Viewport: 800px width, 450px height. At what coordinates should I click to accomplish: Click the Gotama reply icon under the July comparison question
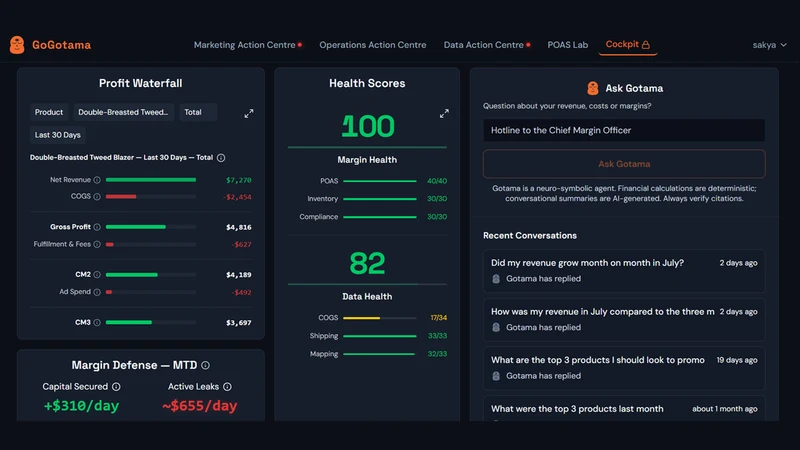[x=496, y=327]
